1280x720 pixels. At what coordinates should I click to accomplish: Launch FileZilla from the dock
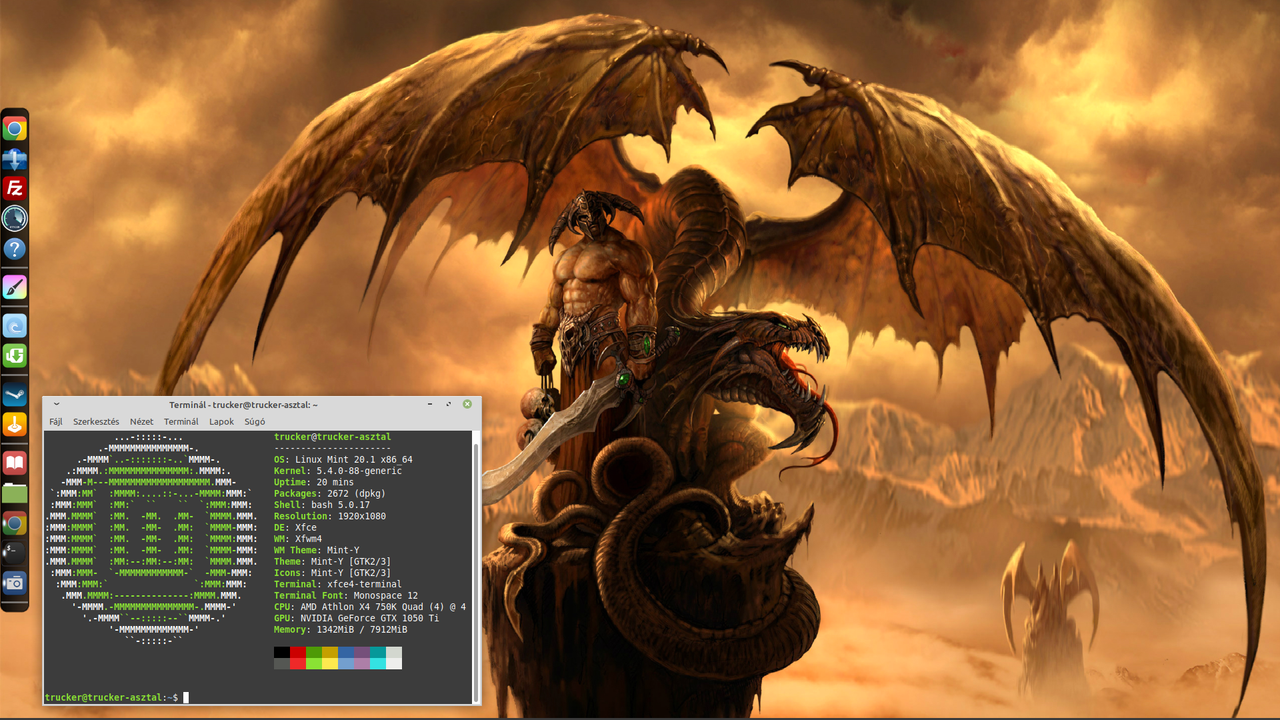[14, 188]
